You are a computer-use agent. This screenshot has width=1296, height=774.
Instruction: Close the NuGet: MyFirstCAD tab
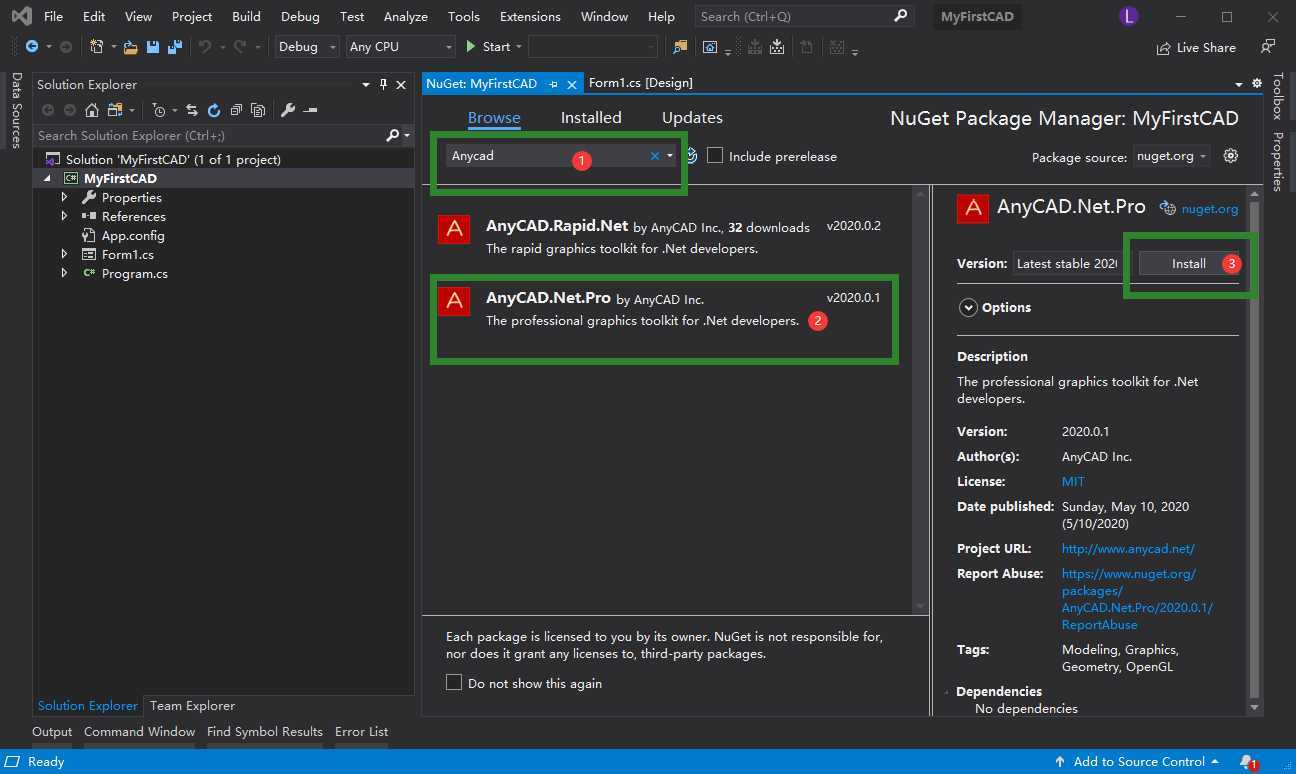click(x=572, y=84)
